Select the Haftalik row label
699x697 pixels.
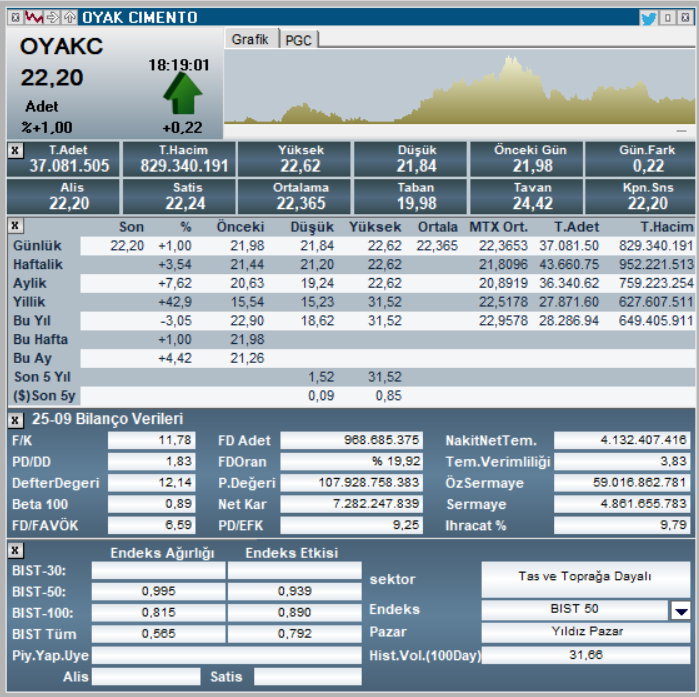pyautogui.click(x=38, y=265)
